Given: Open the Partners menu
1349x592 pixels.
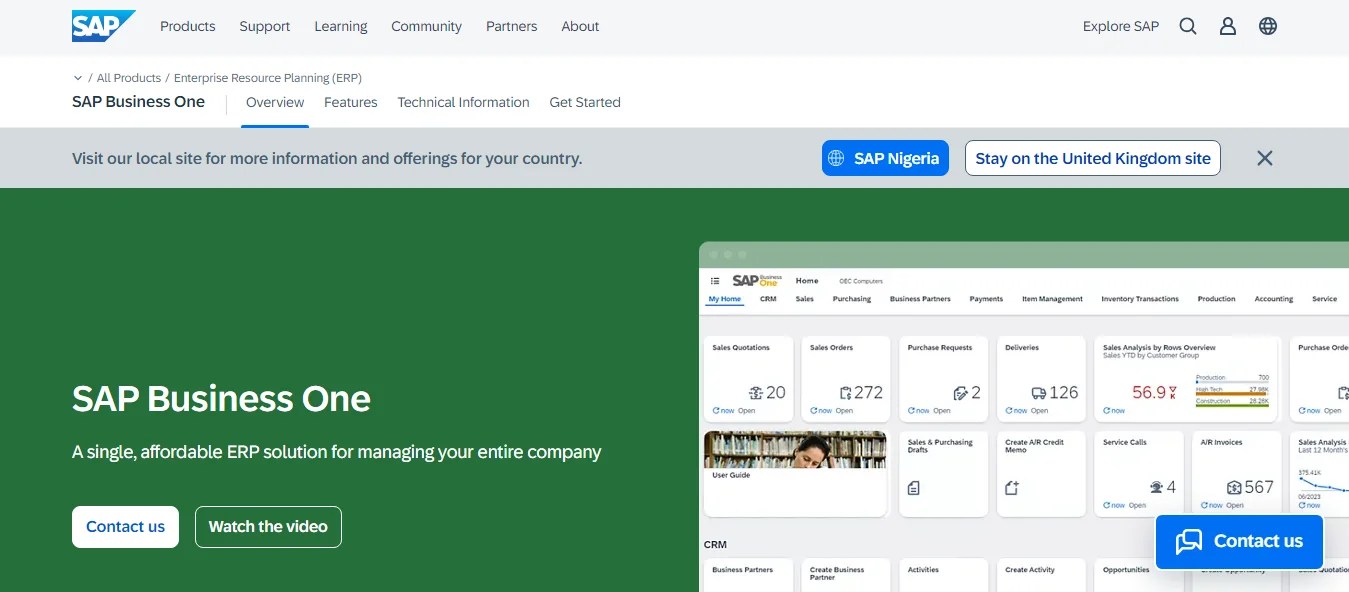Looking at the screenshot, I should coord(512,27).
